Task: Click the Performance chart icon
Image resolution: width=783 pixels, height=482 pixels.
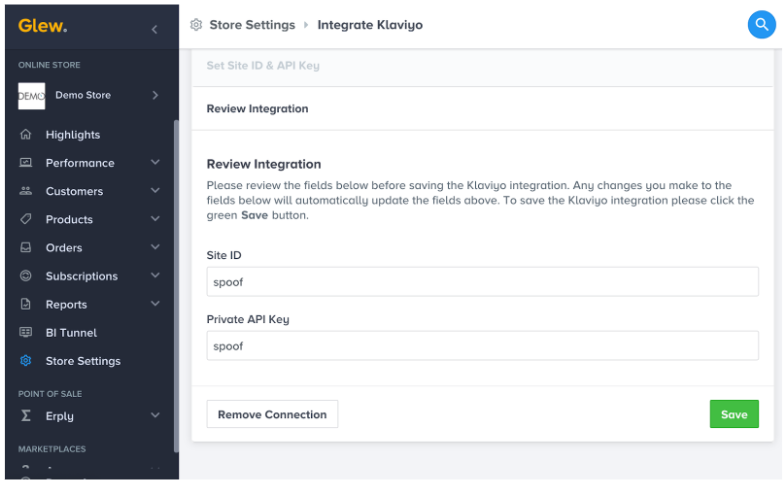Action: click(x=25, y=162)
